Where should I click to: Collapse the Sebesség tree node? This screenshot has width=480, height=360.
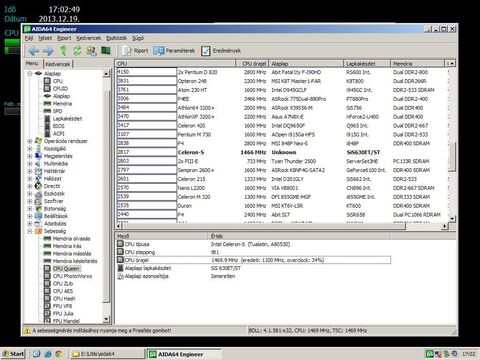tap(30, 231)
